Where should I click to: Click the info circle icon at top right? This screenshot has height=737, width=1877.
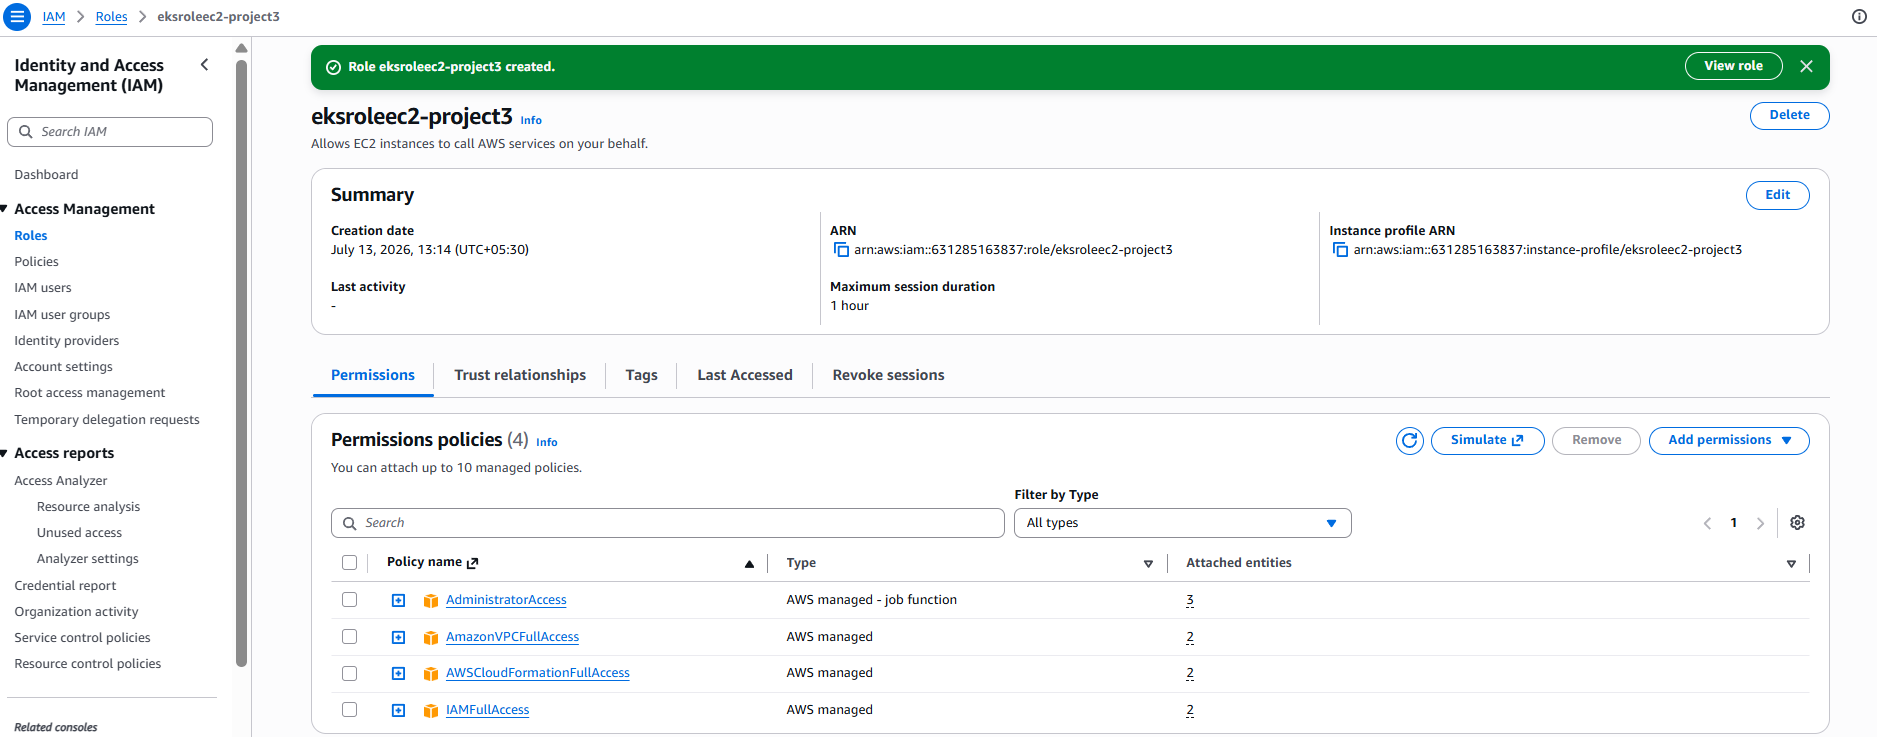tap(1859, 16)
